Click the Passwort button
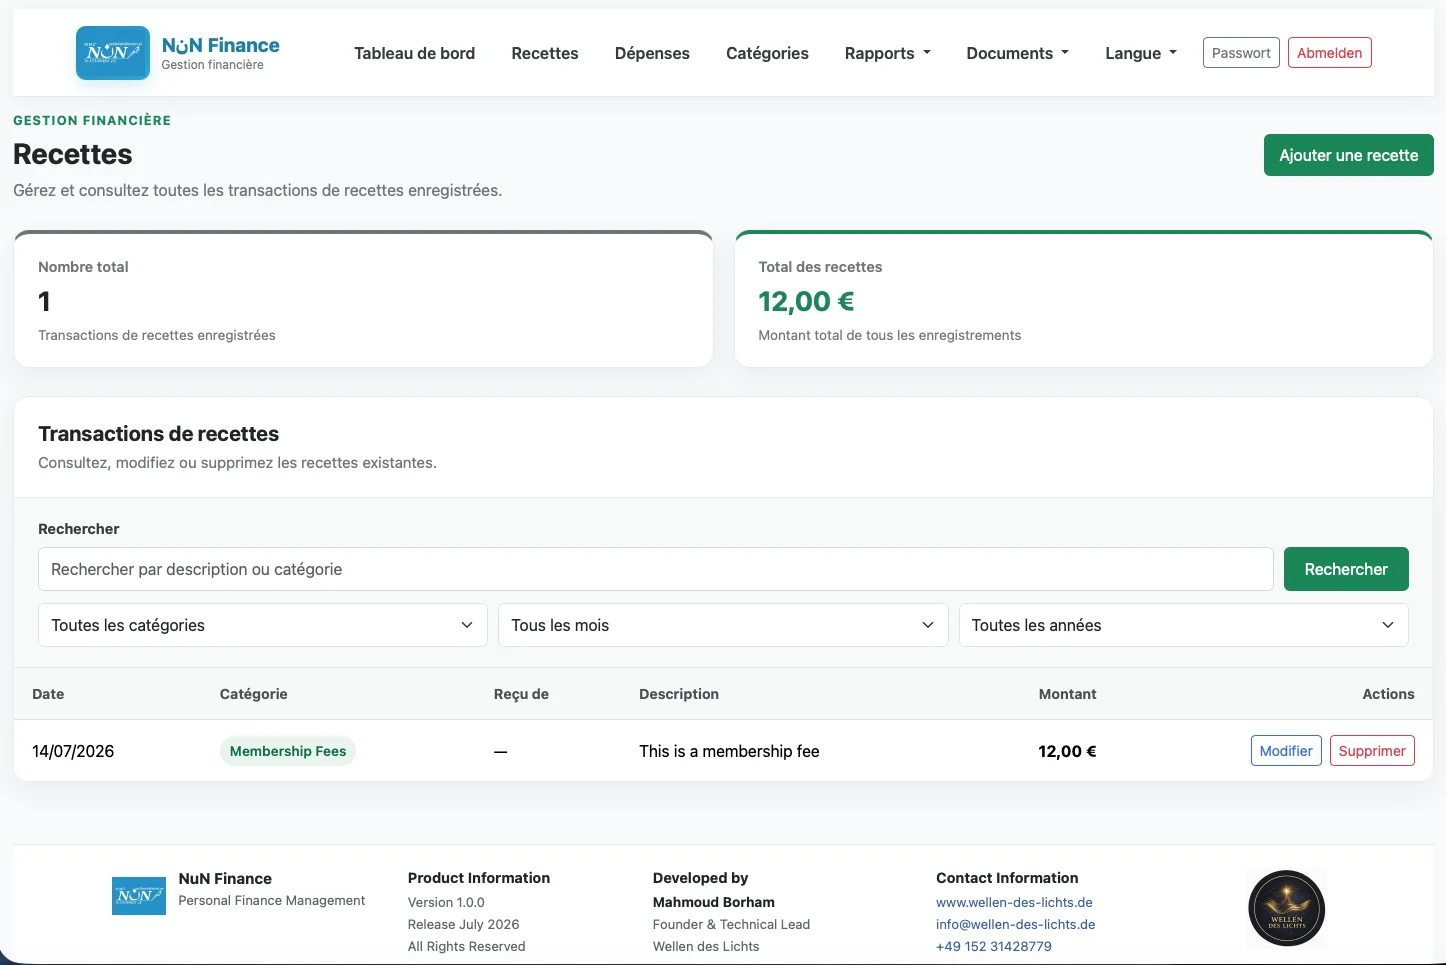Image resolution: width=1446 pixels, height=965 pixels. (1241, 53)
